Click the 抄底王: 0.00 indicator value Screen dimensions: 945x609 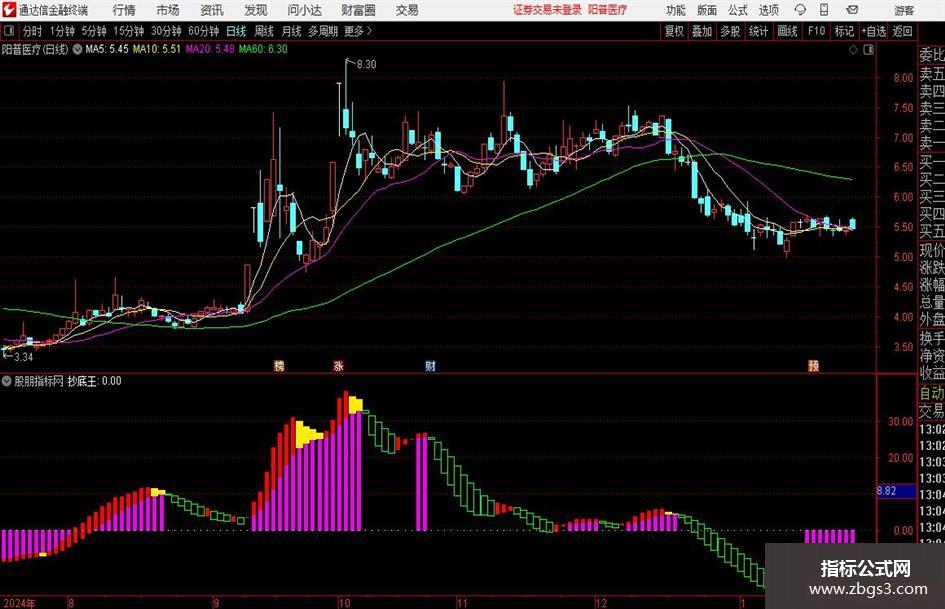[x=94, y=381]
